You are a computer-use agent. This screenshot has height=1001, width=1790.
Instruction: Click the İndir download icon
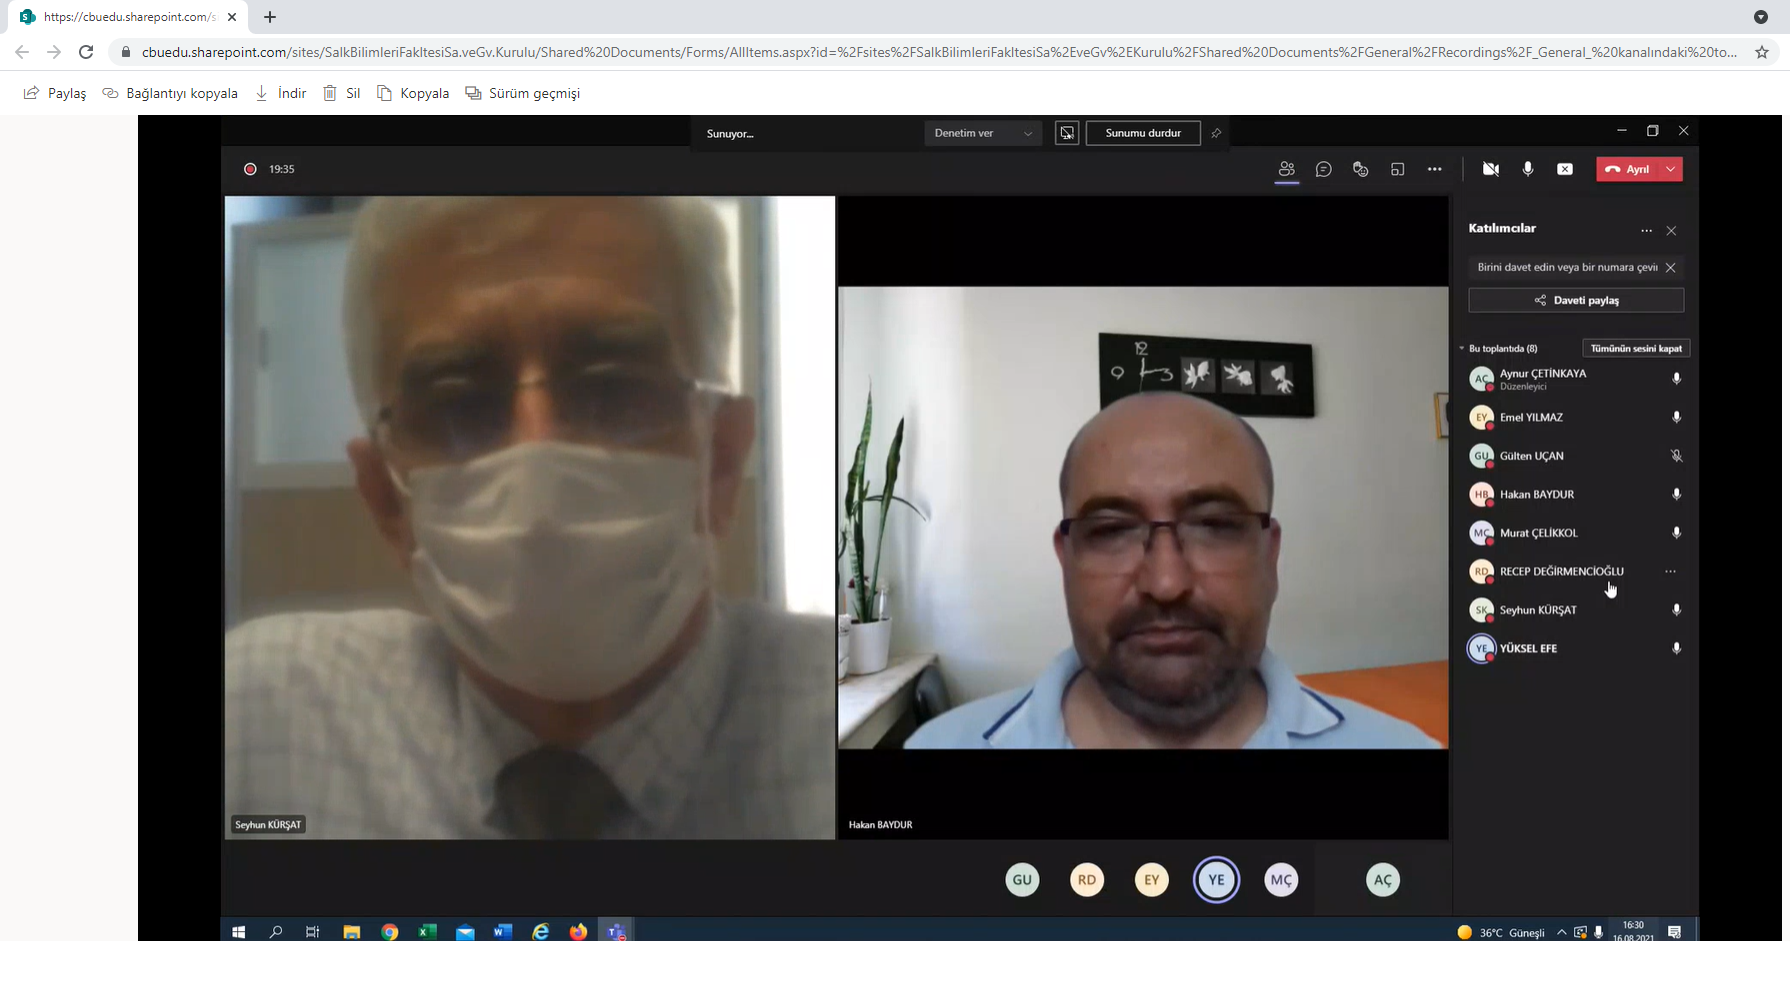[262, 93]
